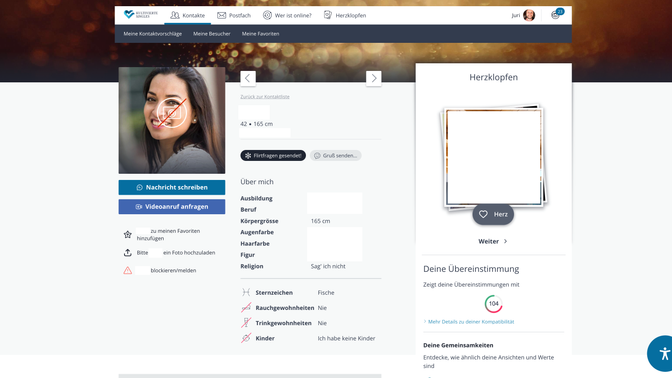Click Ich habe keine Kinder text

[346, 339]
